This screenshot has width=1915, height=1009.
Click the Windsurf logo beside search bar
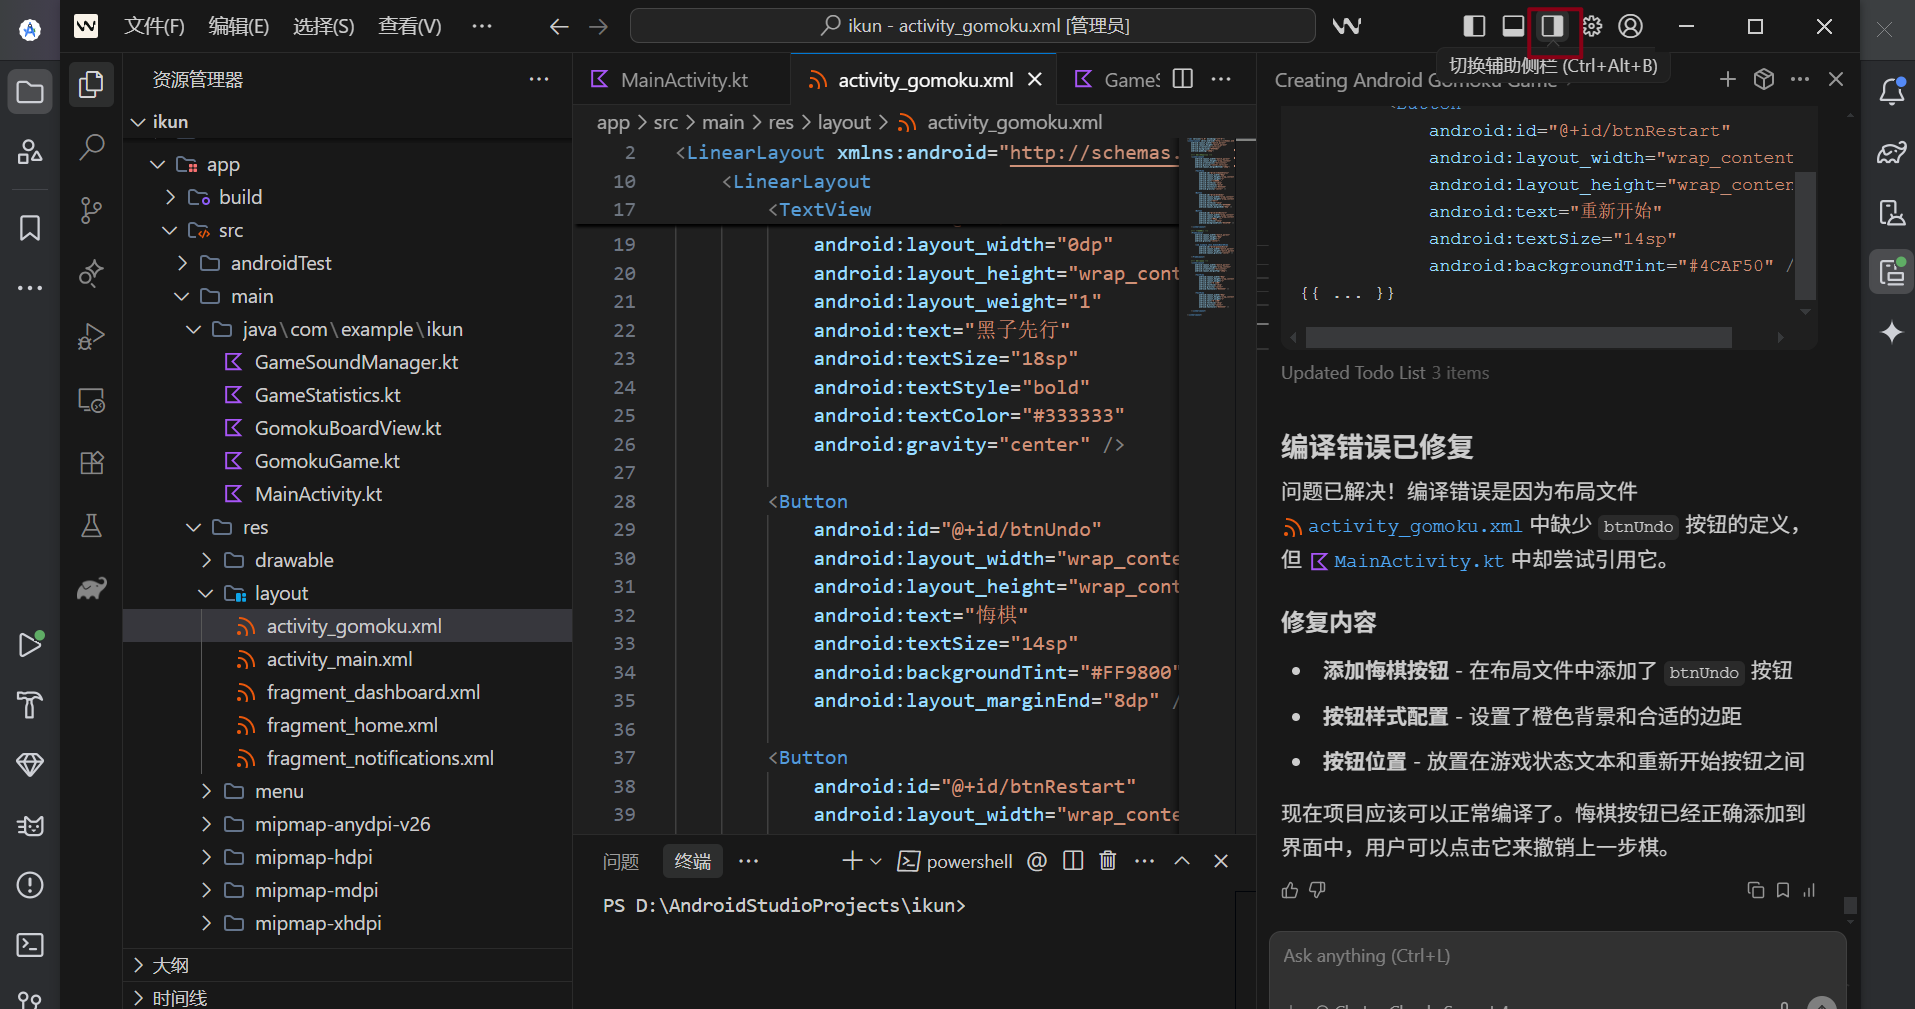1347,26
